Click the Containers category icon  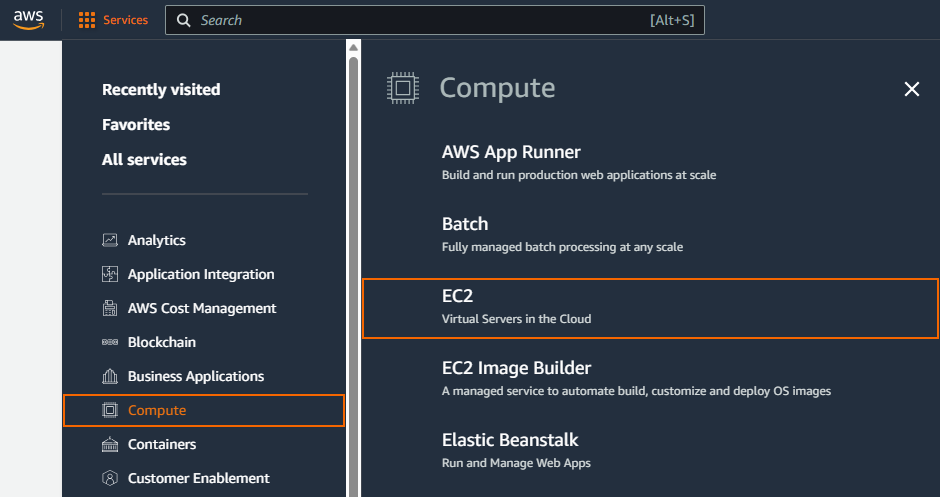coord(110,444)
